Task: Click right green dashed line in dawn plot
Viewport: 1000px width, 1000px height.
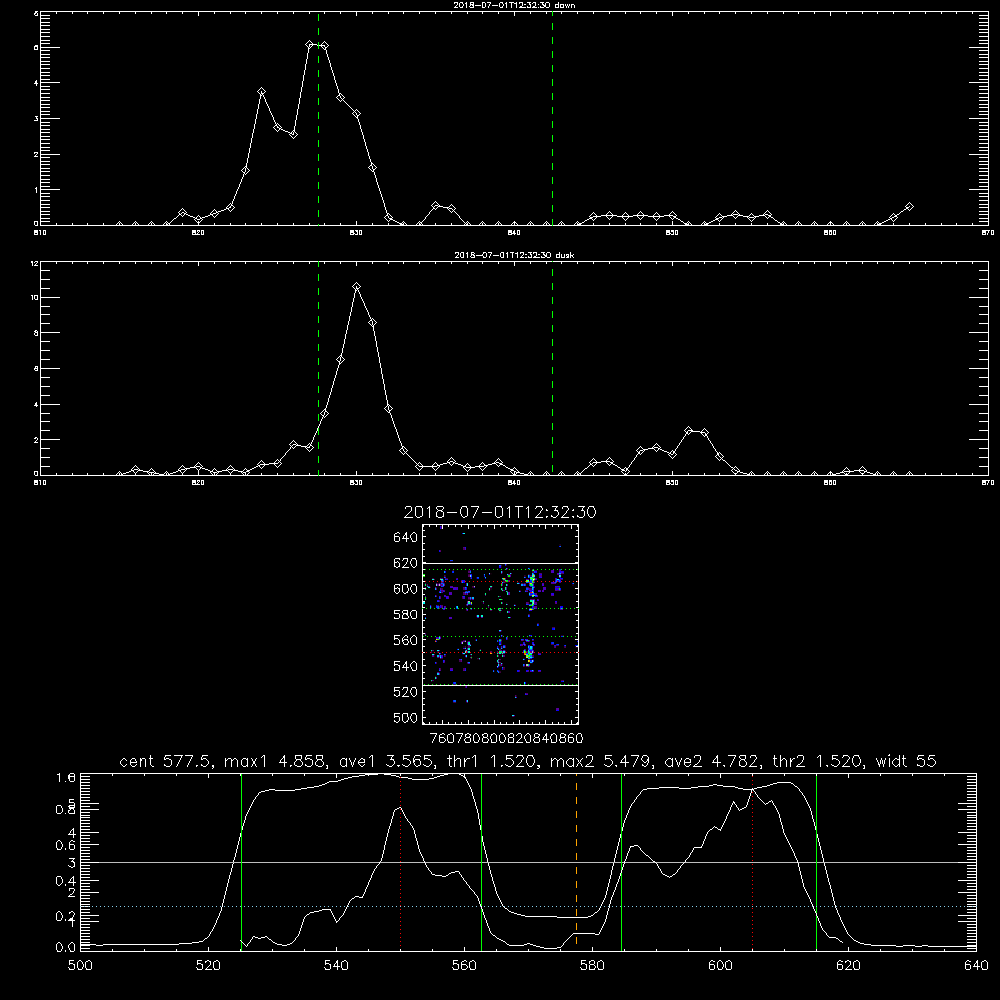Action: pos(552,119)
